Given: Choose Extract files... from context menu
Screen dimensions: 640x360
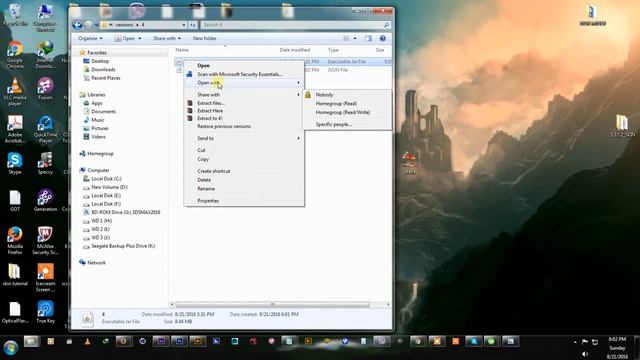Looking at the screenshot, I should [211, 103].
